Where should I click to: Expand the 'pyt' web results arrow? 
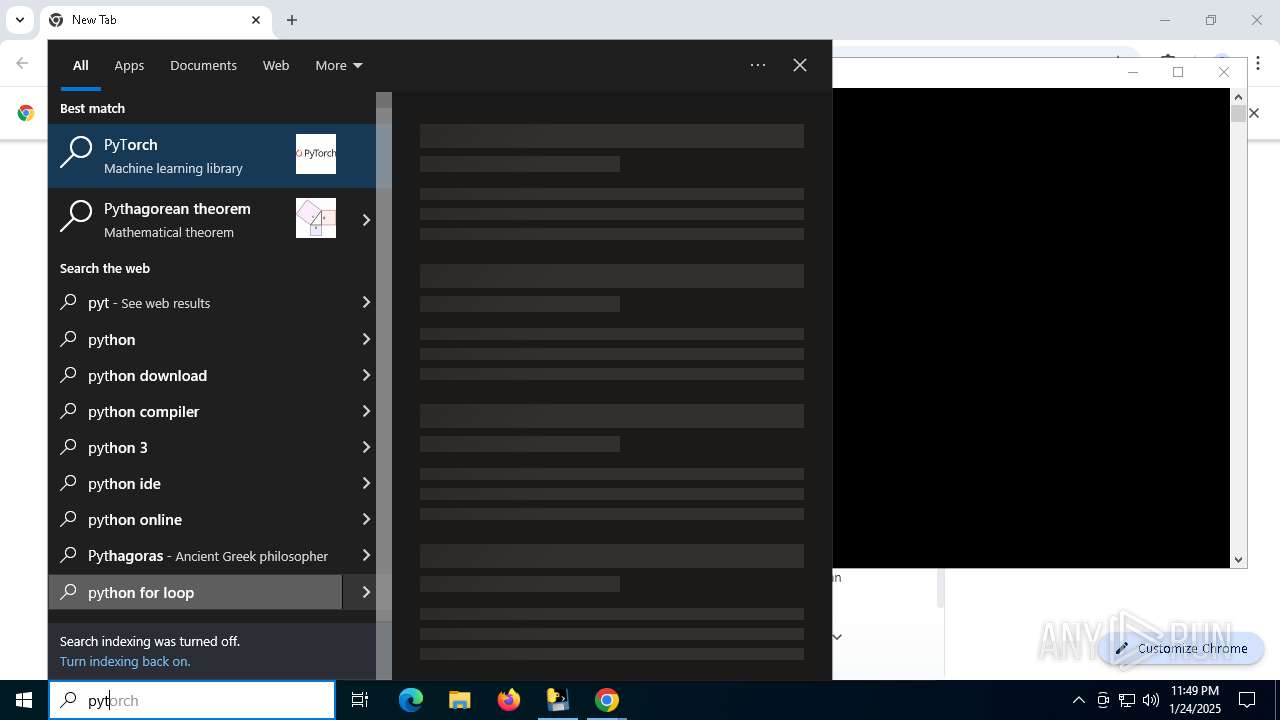(366, 303)
